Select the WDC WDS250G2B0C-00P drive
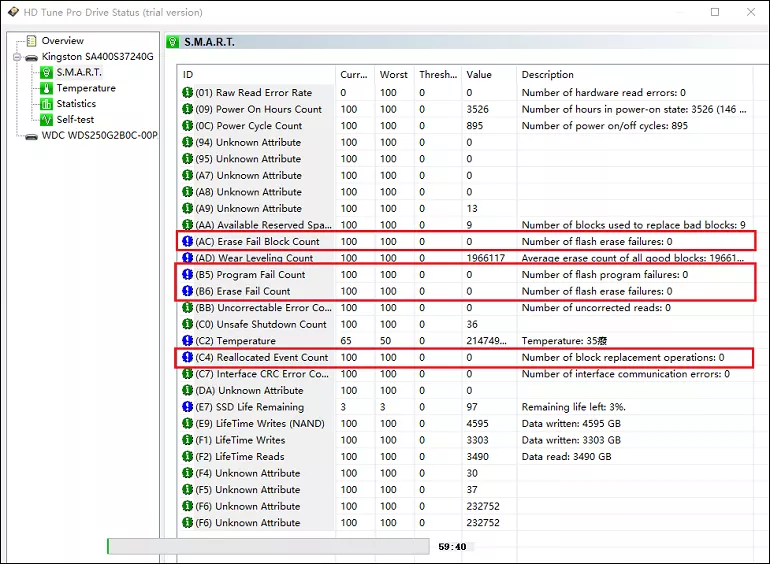This screenshot has height=564, width=770. 100,136
